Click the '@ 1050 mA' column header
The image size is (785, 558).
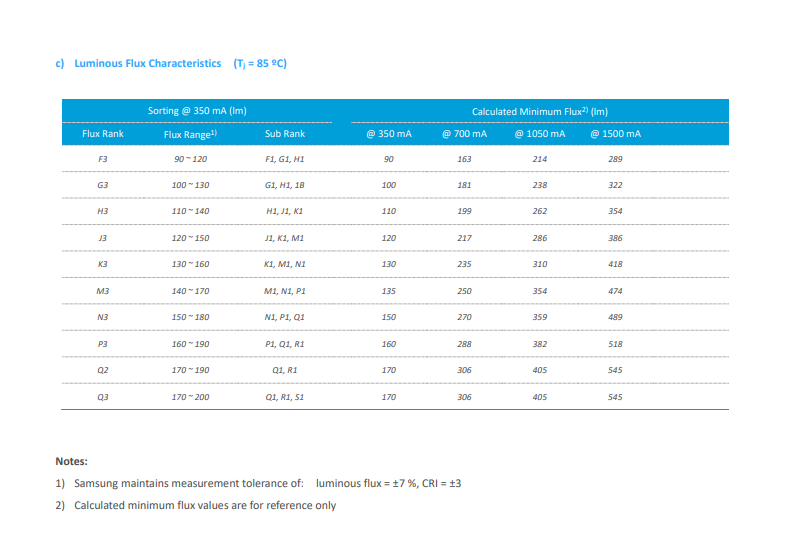pos(539,134)
